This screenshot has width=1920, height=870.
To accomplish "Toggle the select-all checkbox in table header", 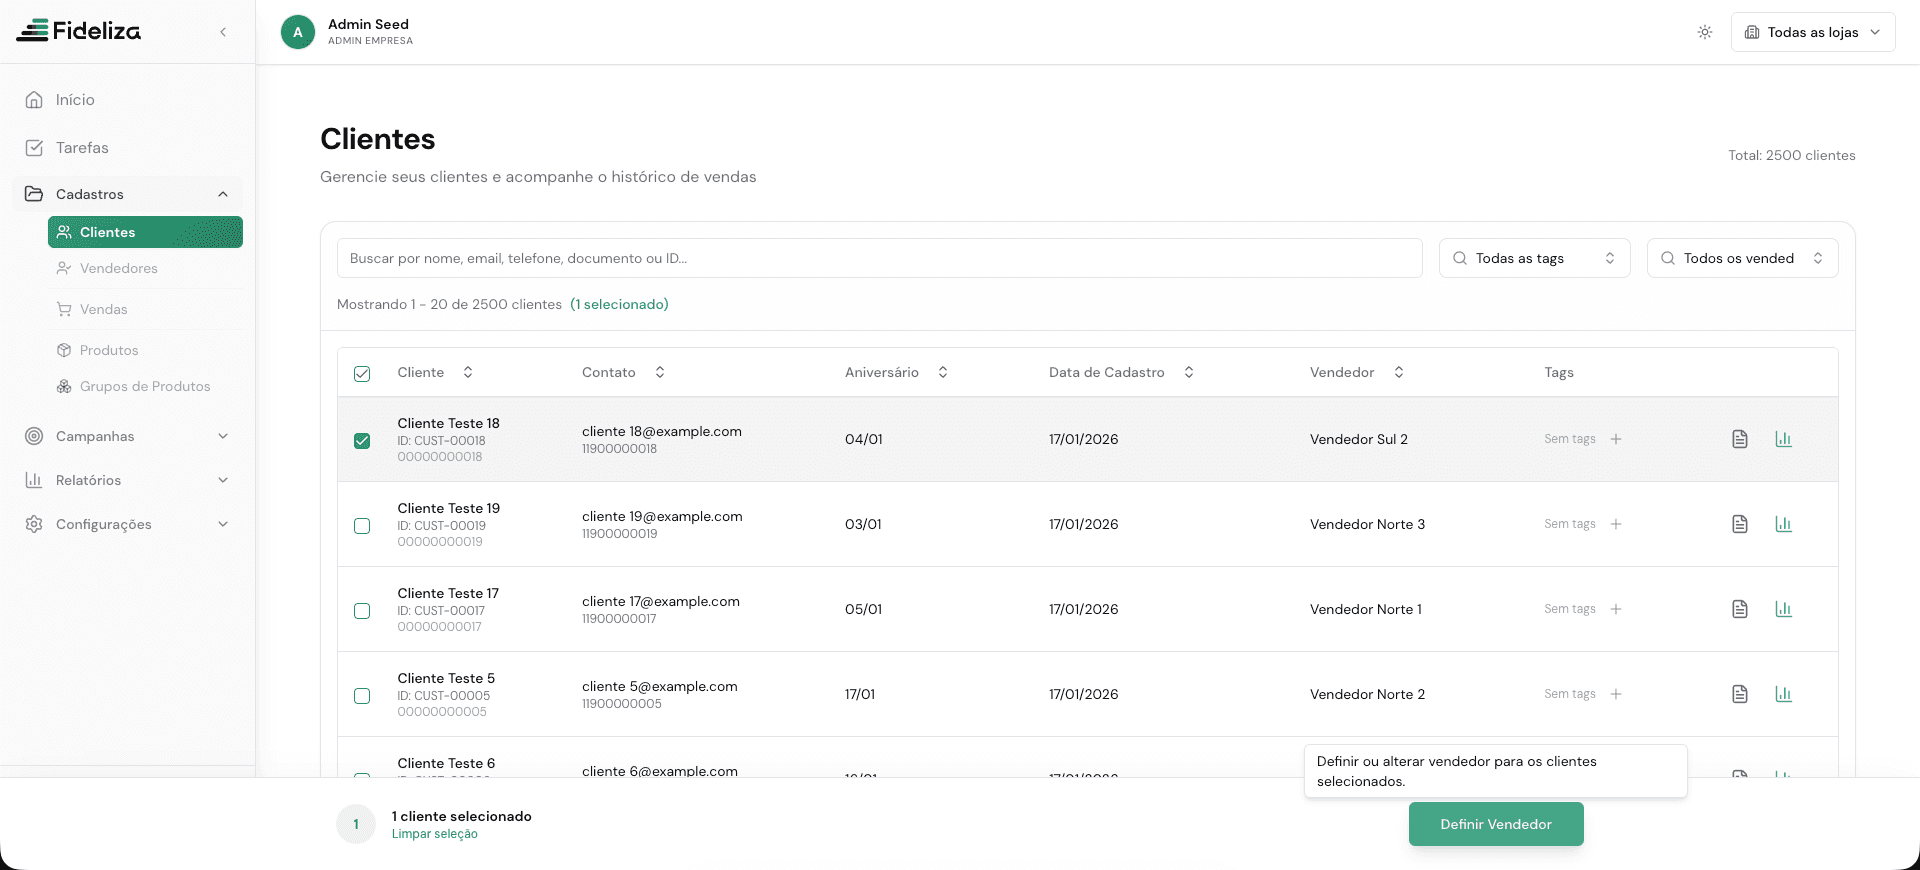I will [362, 374].
